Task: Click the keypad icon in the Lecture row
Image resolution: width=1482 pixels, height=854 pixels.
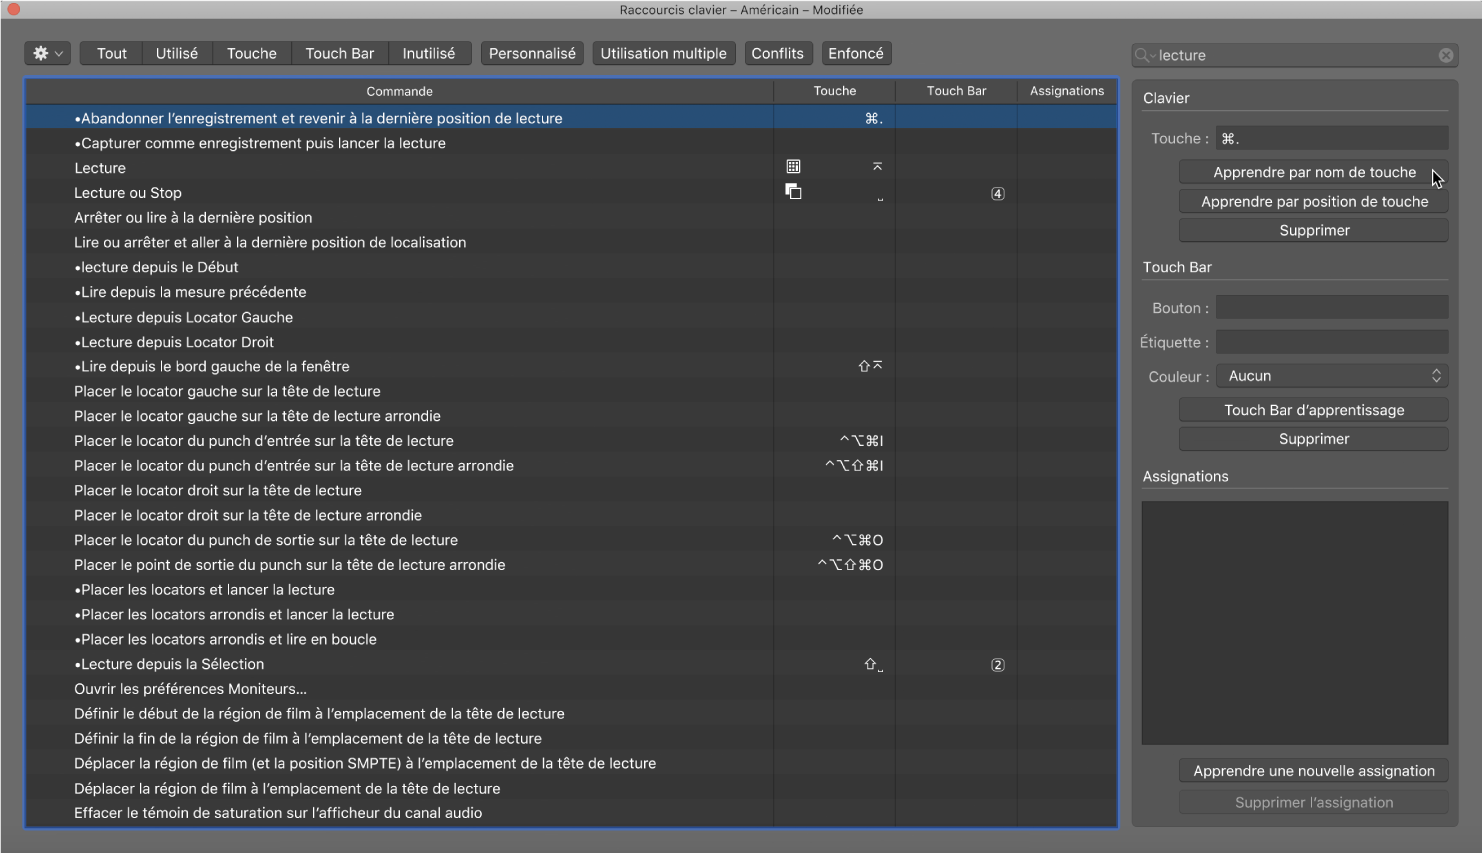Action: [793, 167]
